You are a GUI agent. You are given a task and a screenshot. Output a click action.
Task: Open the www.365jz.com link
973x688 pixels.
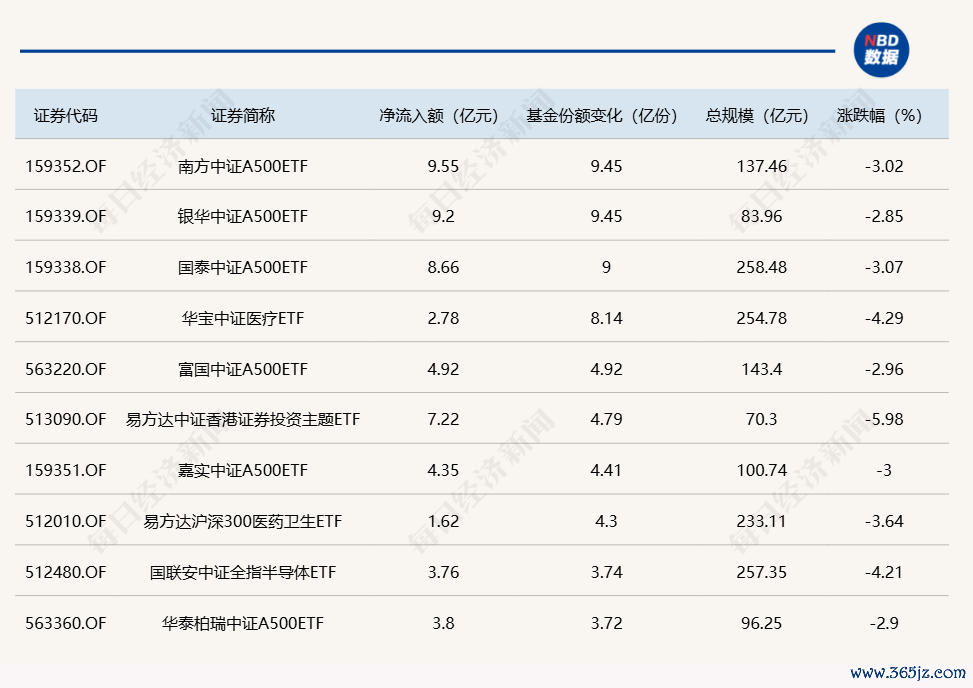coord(908,672)
